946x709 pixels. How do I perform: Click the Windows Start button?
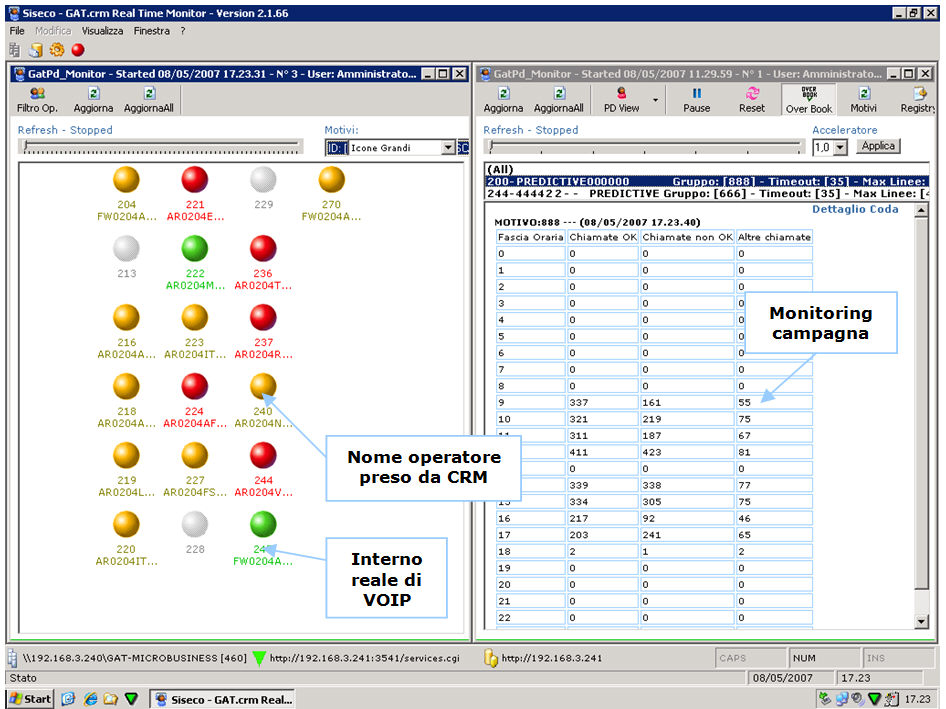[x=30, y=699]
